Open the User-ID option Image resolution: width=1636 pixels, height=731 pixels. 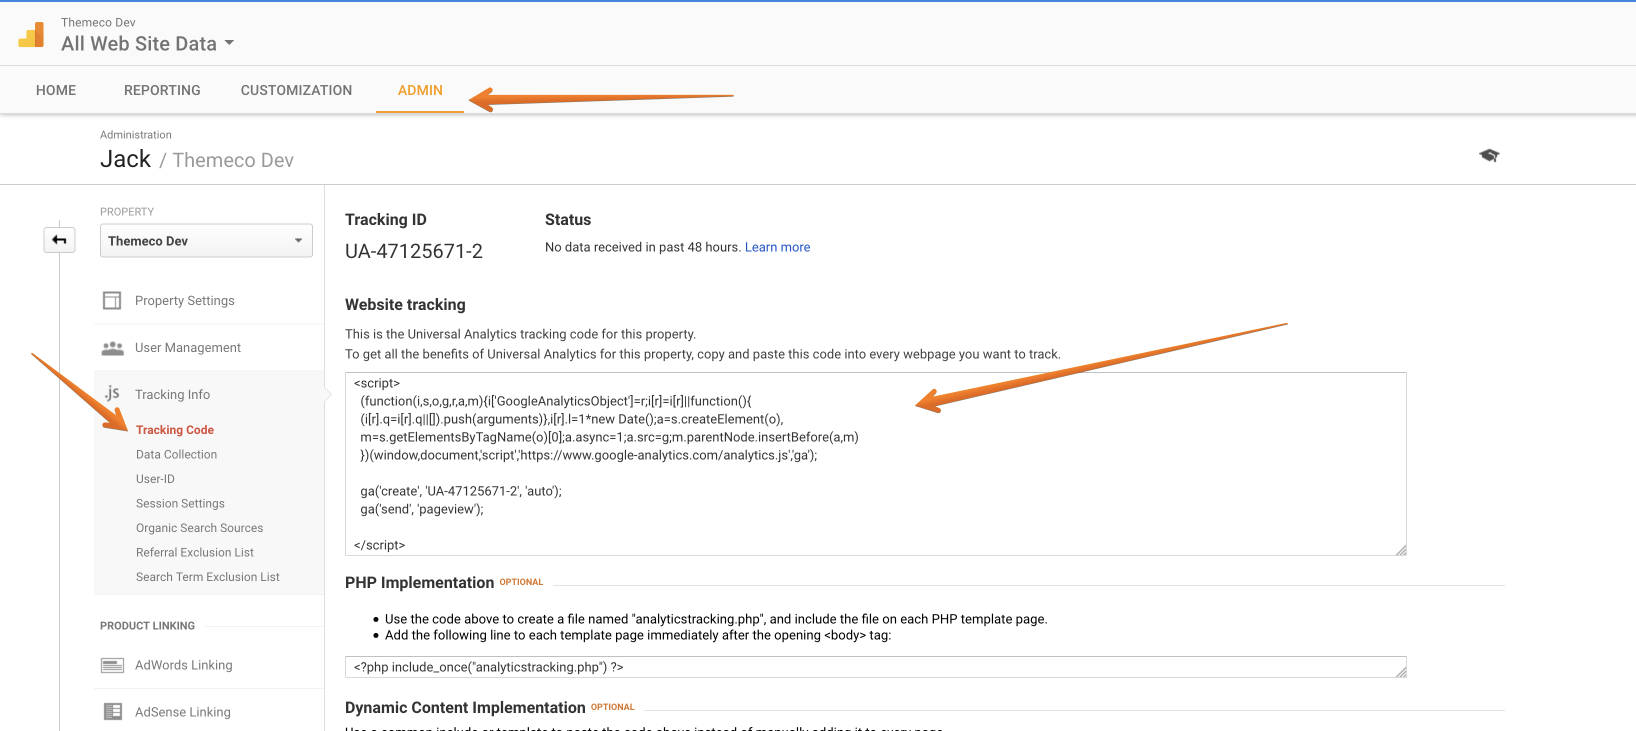click(155, 479)
